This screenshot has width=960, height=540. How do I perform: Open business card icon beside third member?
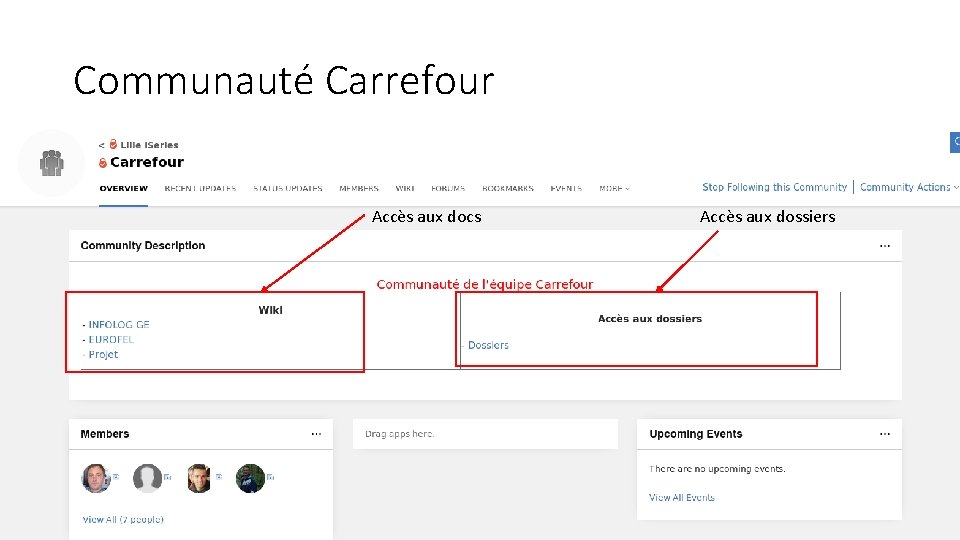(219, 476)
